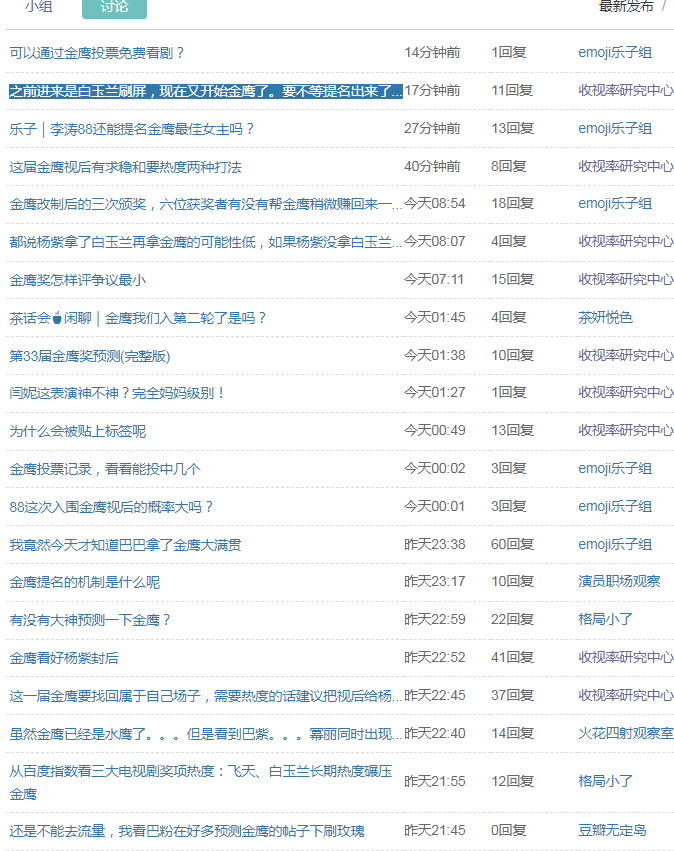Open group 格局小了 in the 昨天21:55 row
This screenshot has height=851, width=674.
605,782
